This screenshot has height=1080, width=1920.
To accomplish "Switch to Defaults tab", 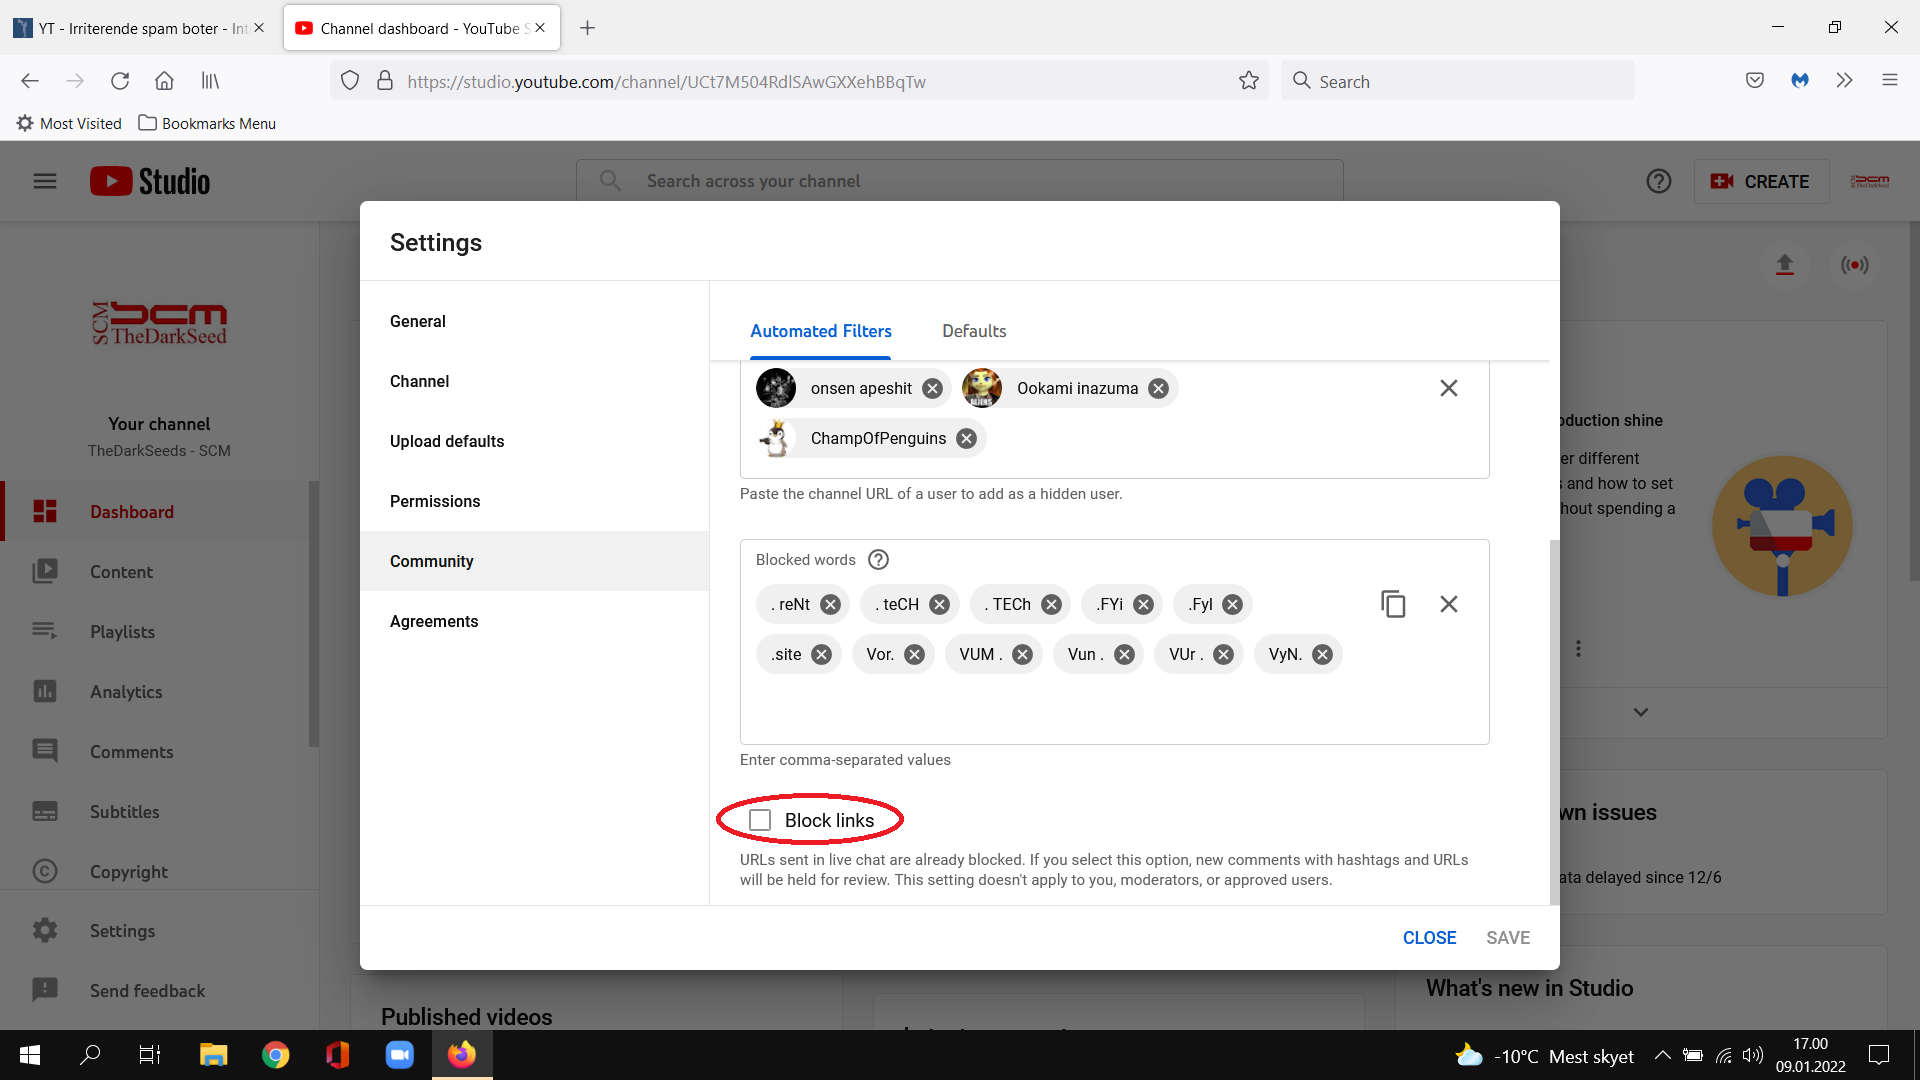I will pos(974,331).
